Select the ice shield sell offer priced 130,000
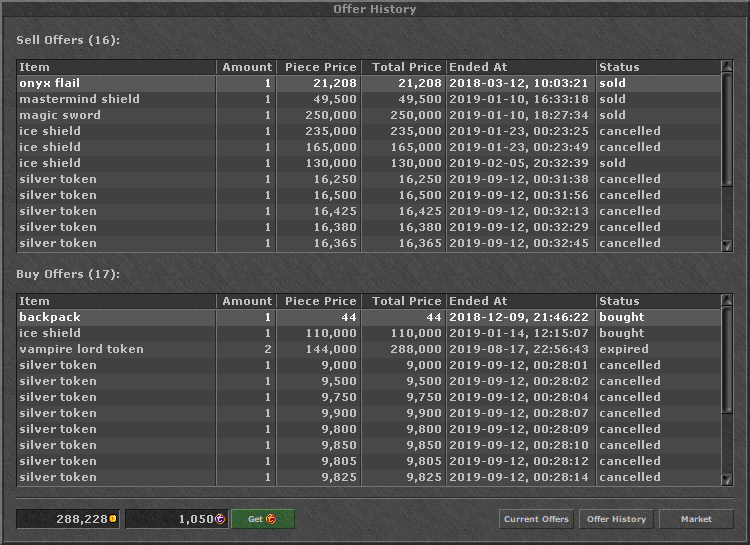Viewport: 750px width, 545px height. point(369,163)
